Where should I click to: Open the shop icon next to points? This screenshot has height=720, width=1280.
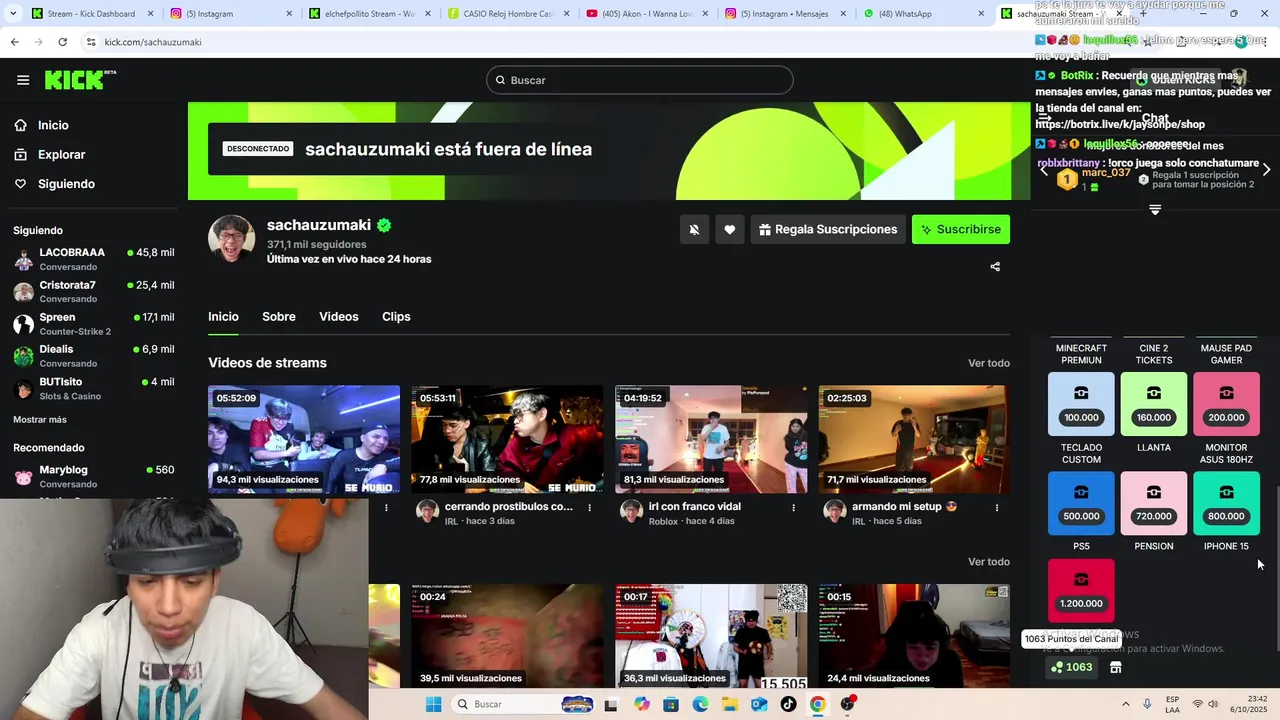[1116, 667]
